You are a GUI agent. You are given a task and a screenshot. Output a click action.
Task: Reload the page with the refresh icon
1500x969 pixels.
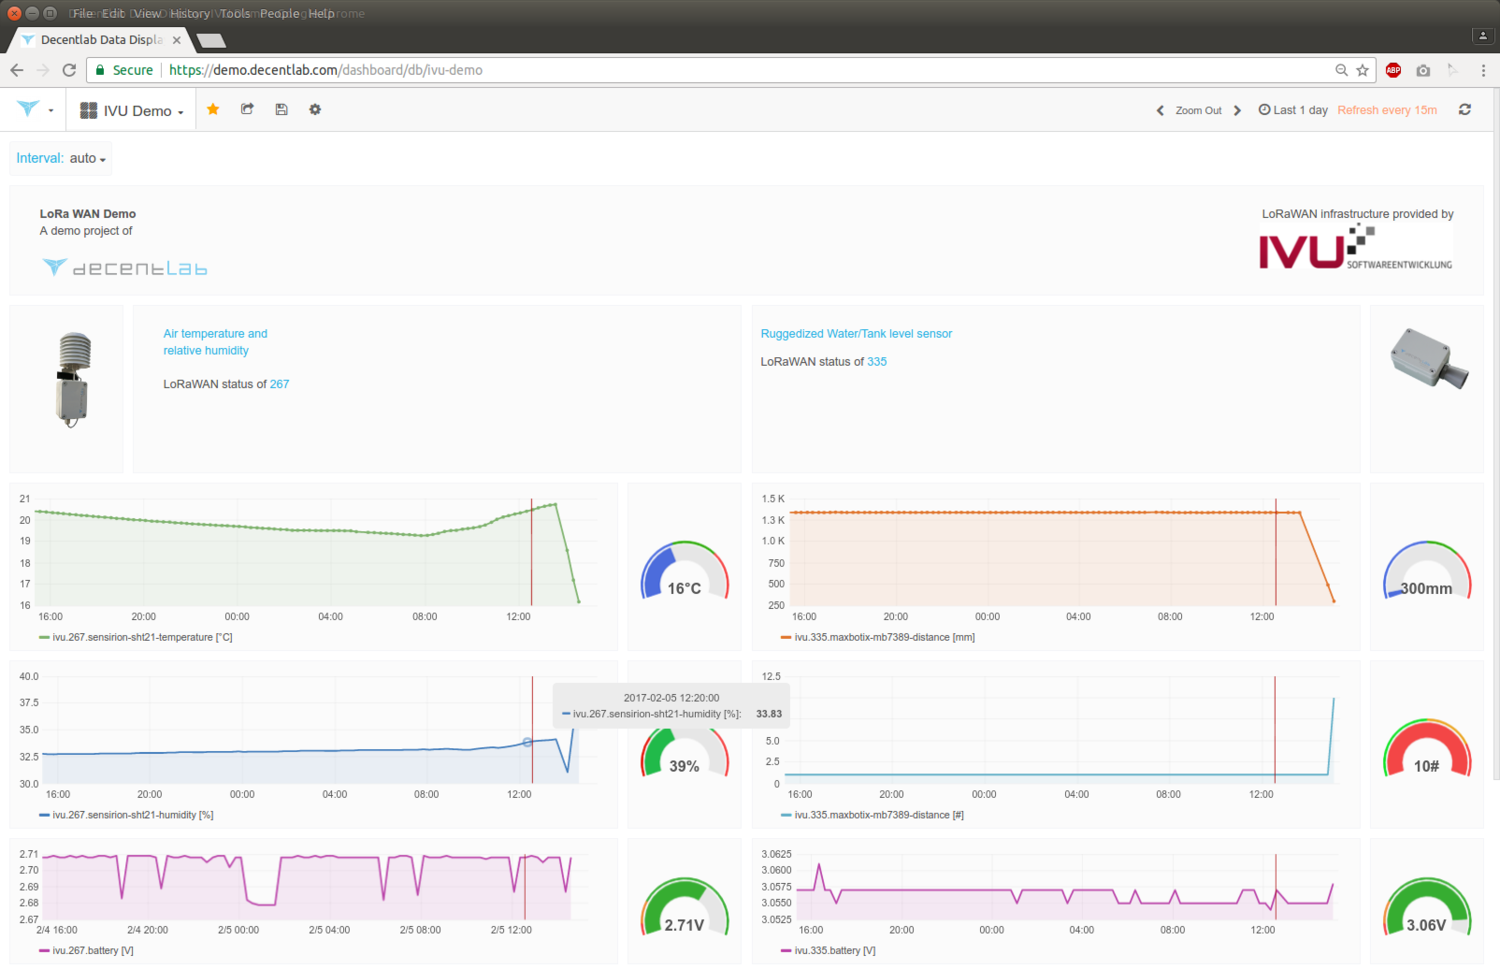coord(69,70)
